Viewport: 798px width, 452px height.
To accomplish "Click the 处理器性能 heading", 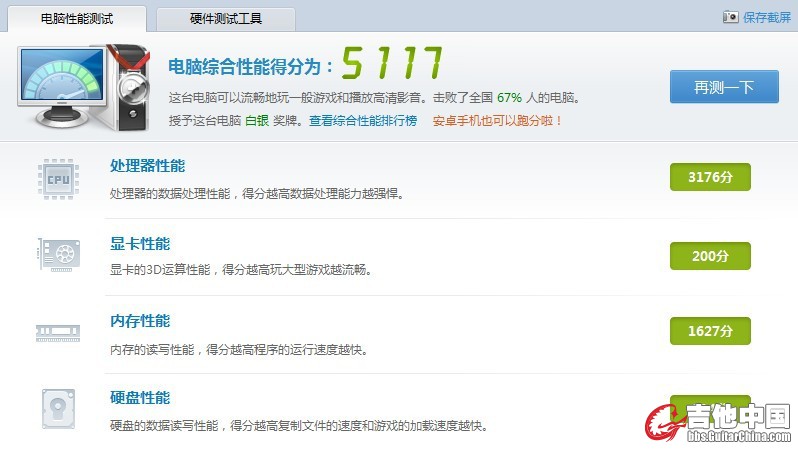I will click(147, 166).
